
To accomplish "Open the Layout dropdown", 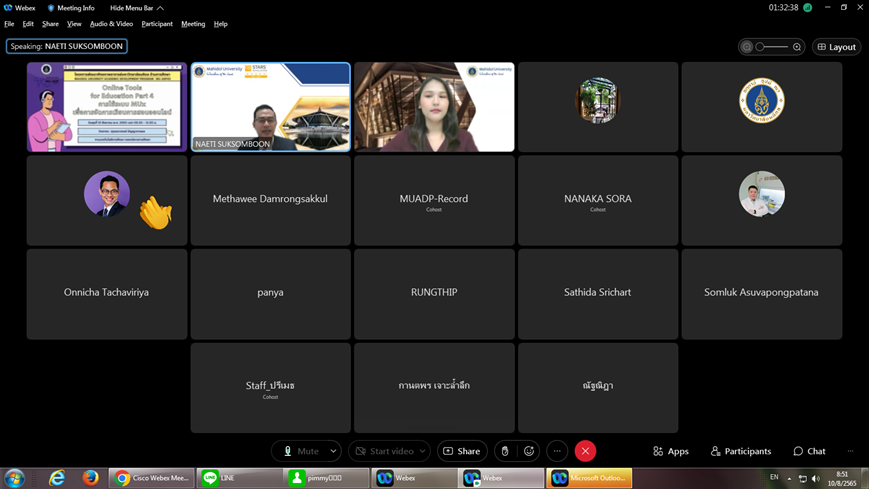I will pyautogui.click(x=836, y=47).
